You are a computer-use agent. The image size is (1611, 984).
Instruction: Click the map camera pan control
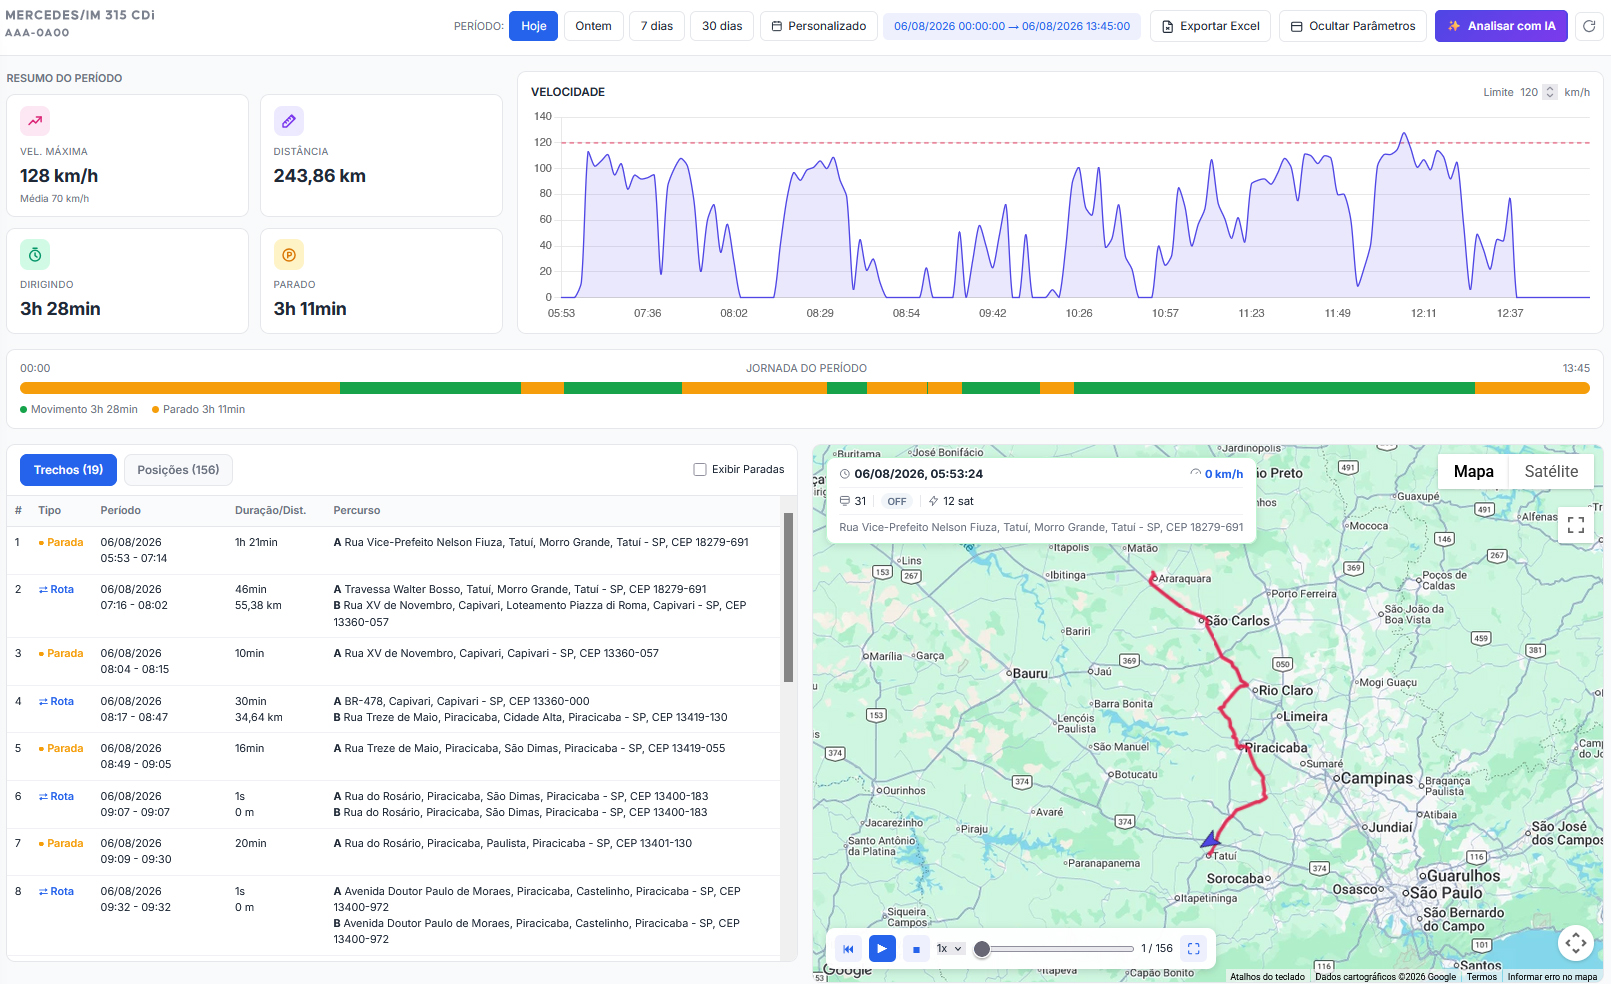1576,942
